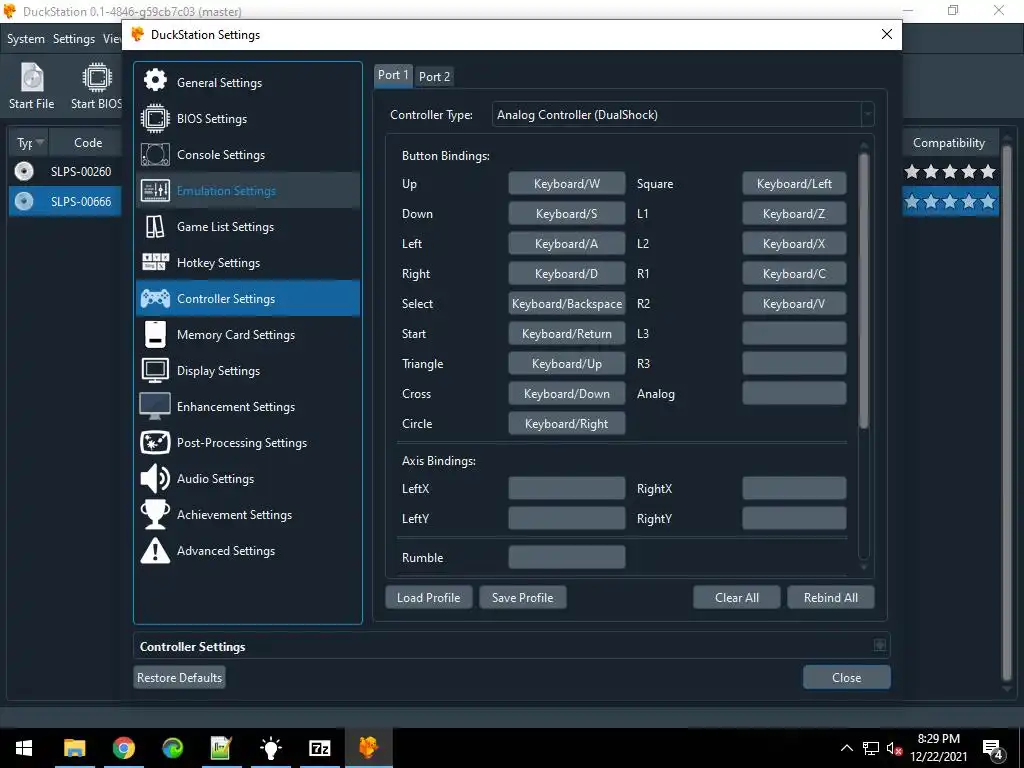This screenshot has width=1024, height=768.
Task: Click the Code column header
Action: point(88,142)
